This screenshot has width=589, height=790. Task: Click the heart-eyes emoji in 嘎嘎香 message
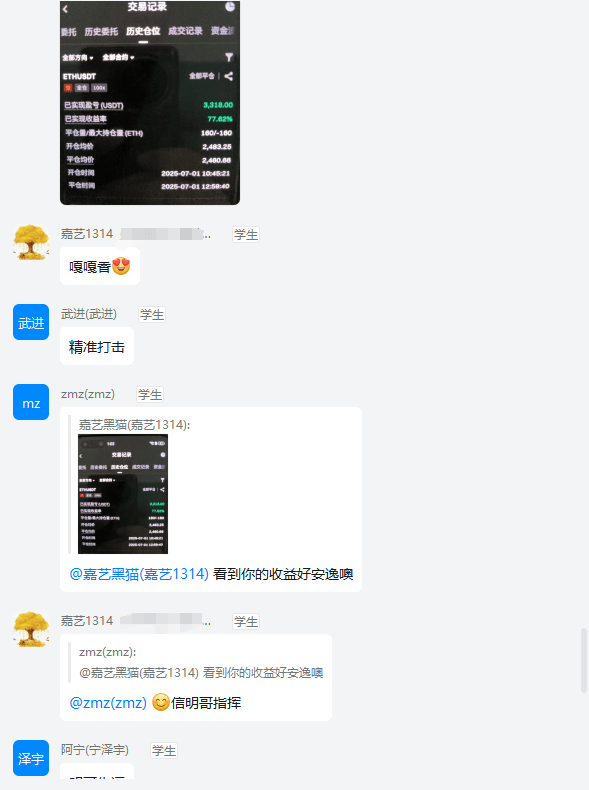point(121,266)
